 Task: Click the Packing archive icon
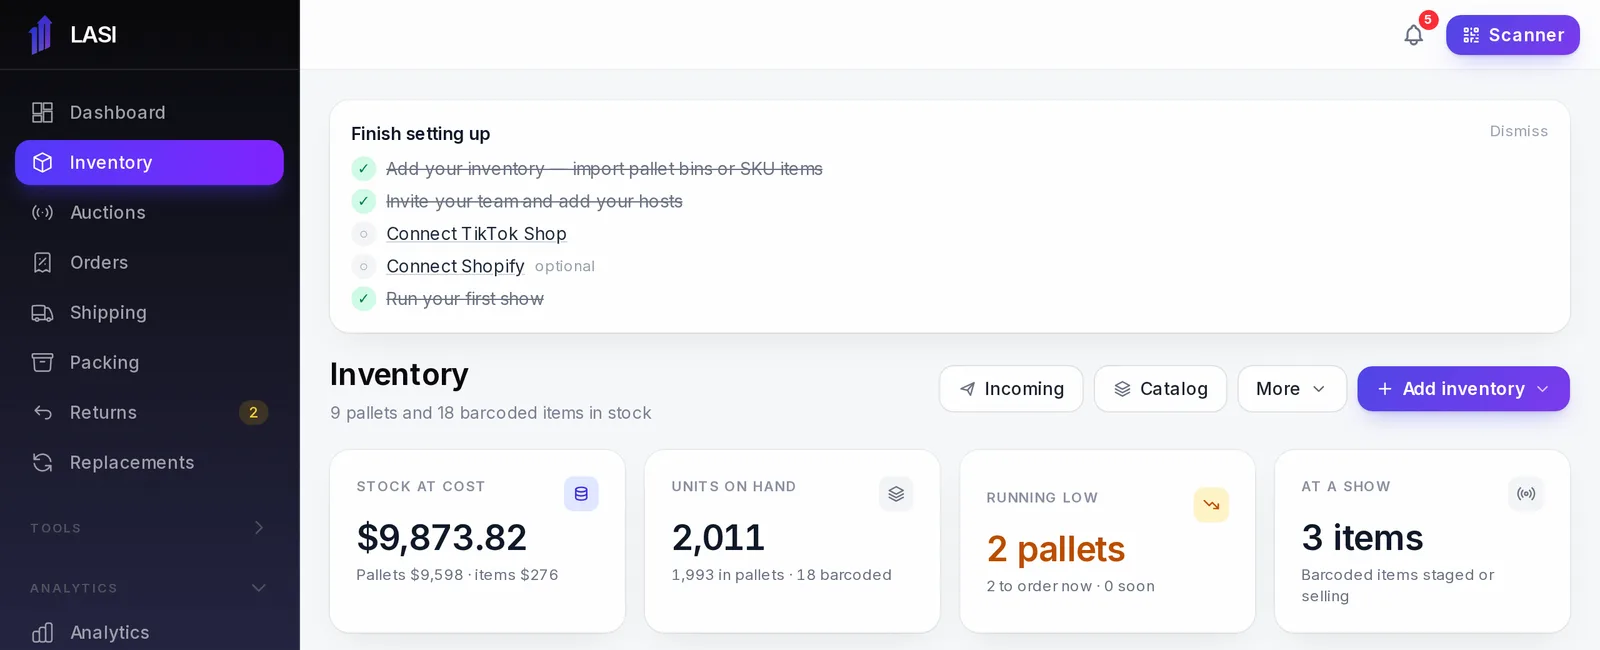[x=42, y=363]
